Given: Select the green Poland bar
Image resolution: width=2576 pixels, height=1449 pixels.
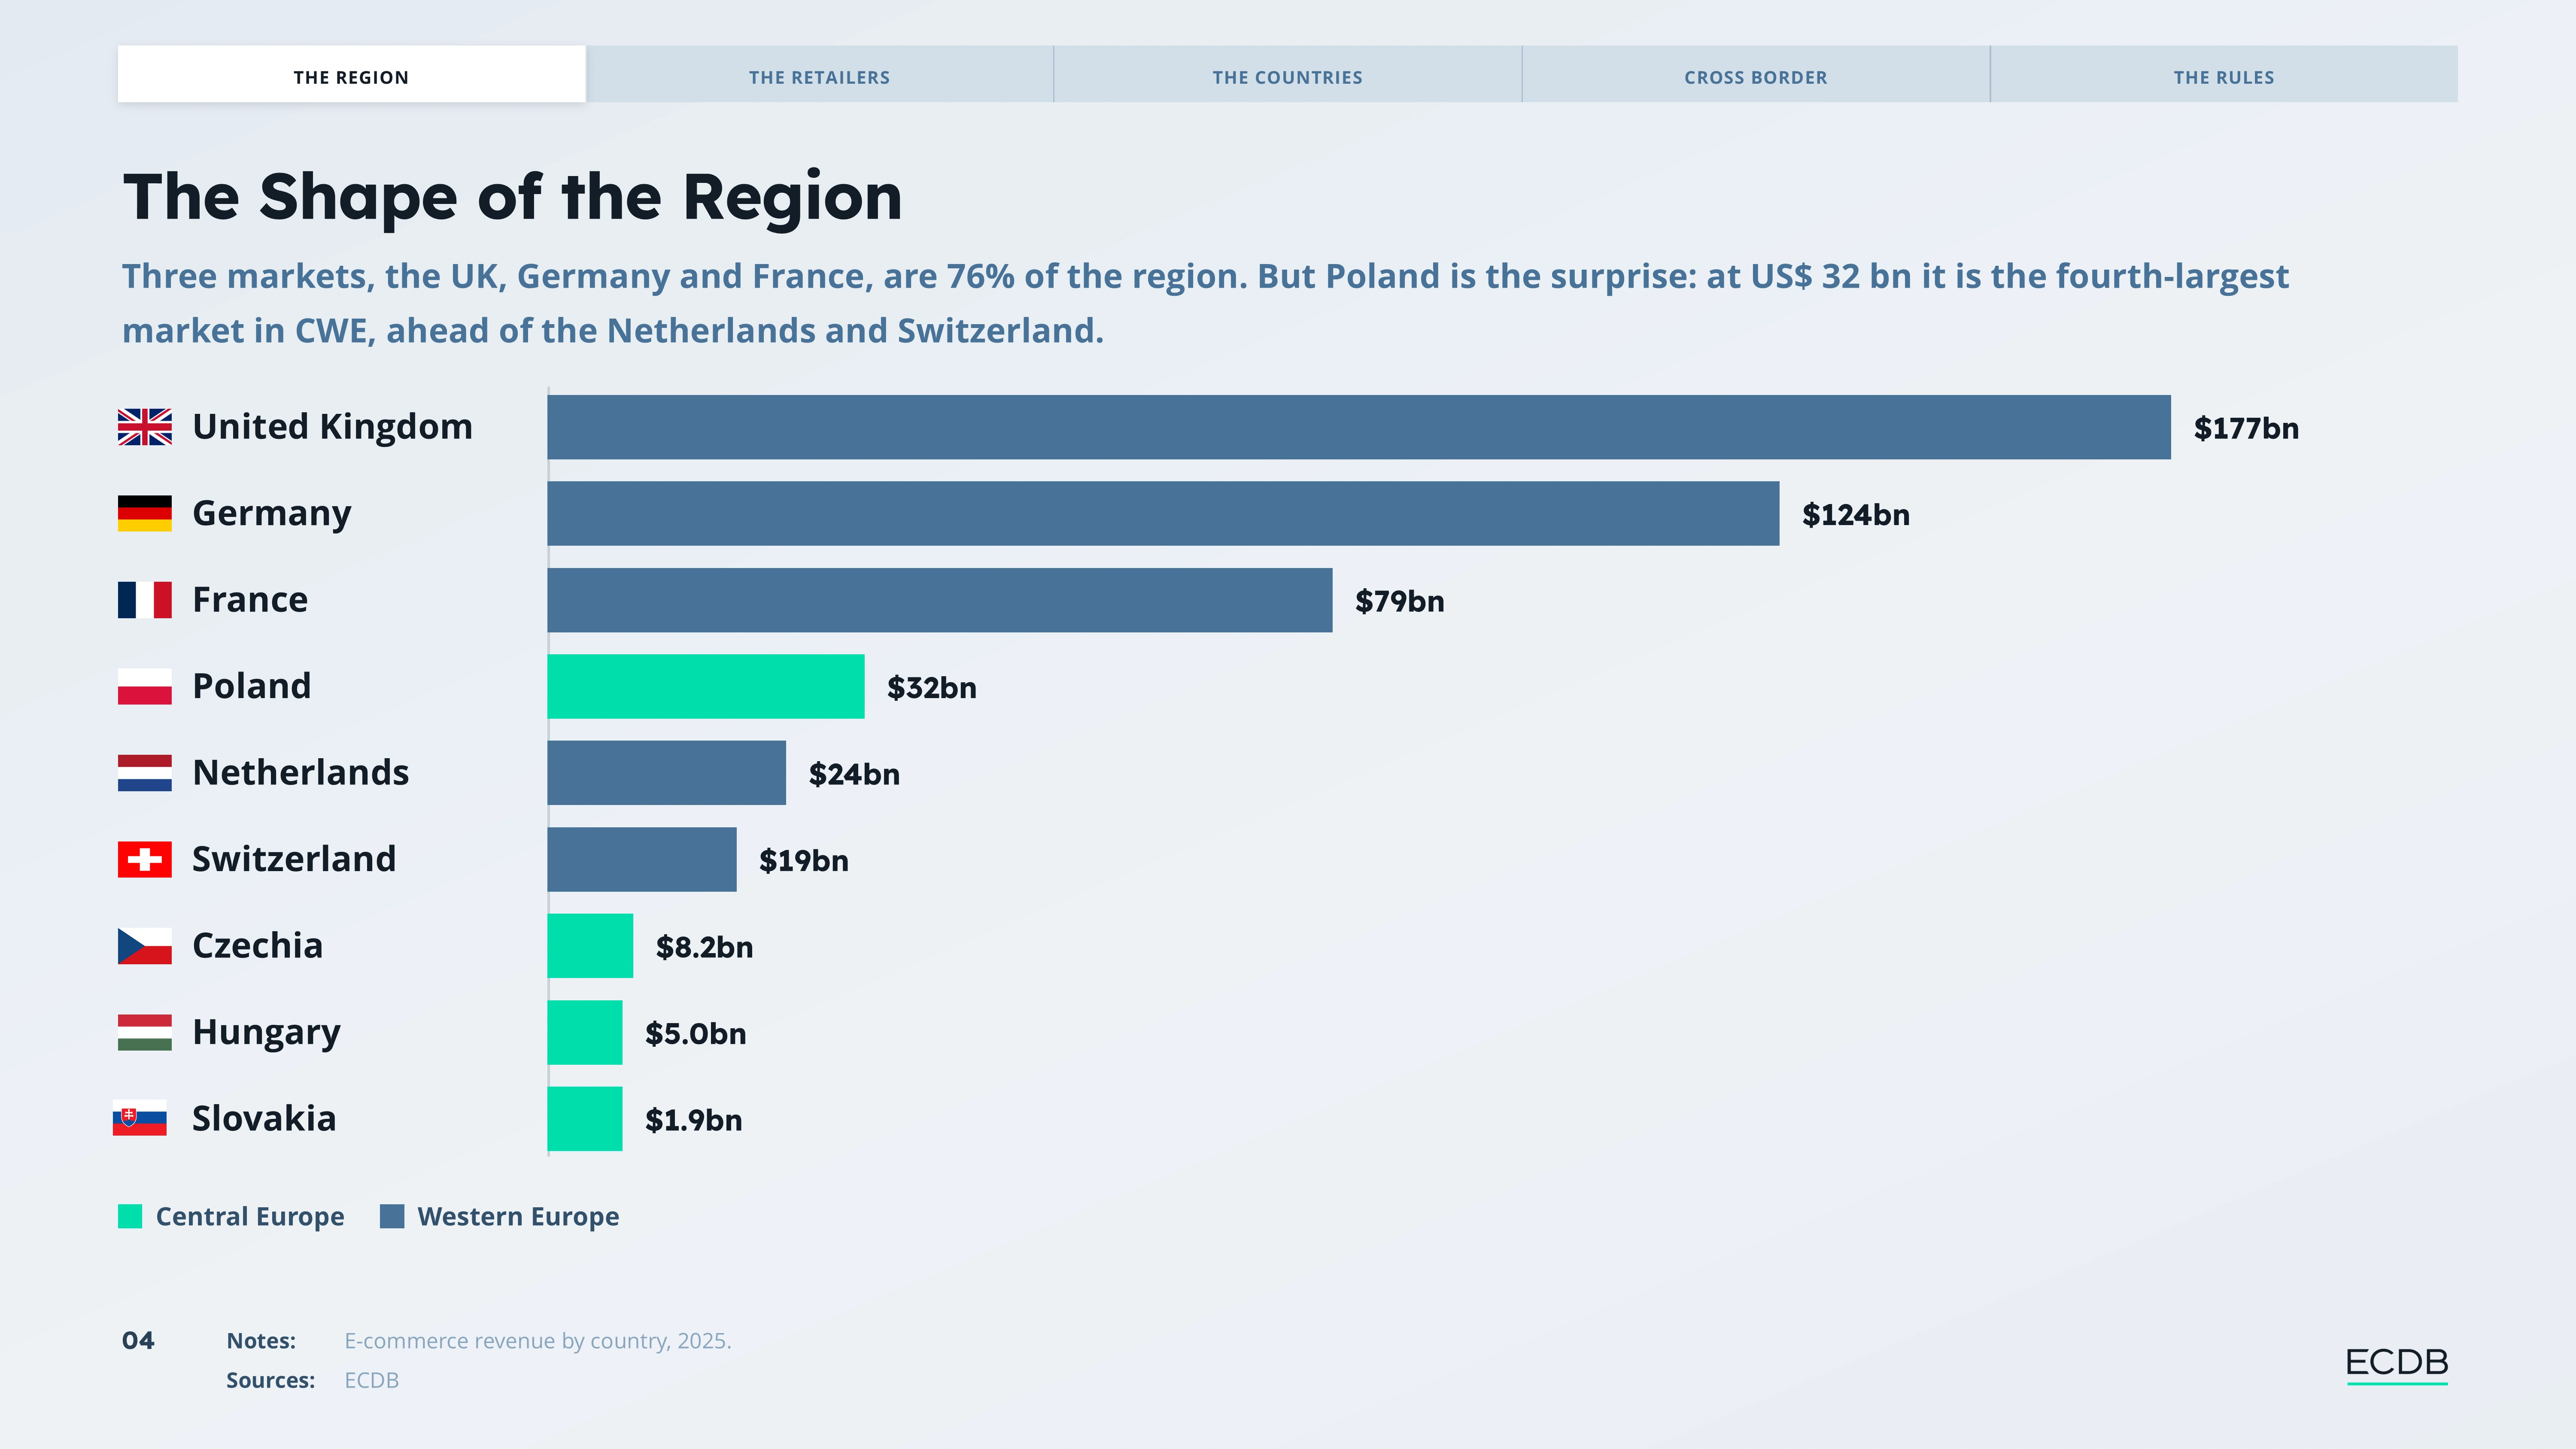Looking at the screenshot, I should coord(706,686).
